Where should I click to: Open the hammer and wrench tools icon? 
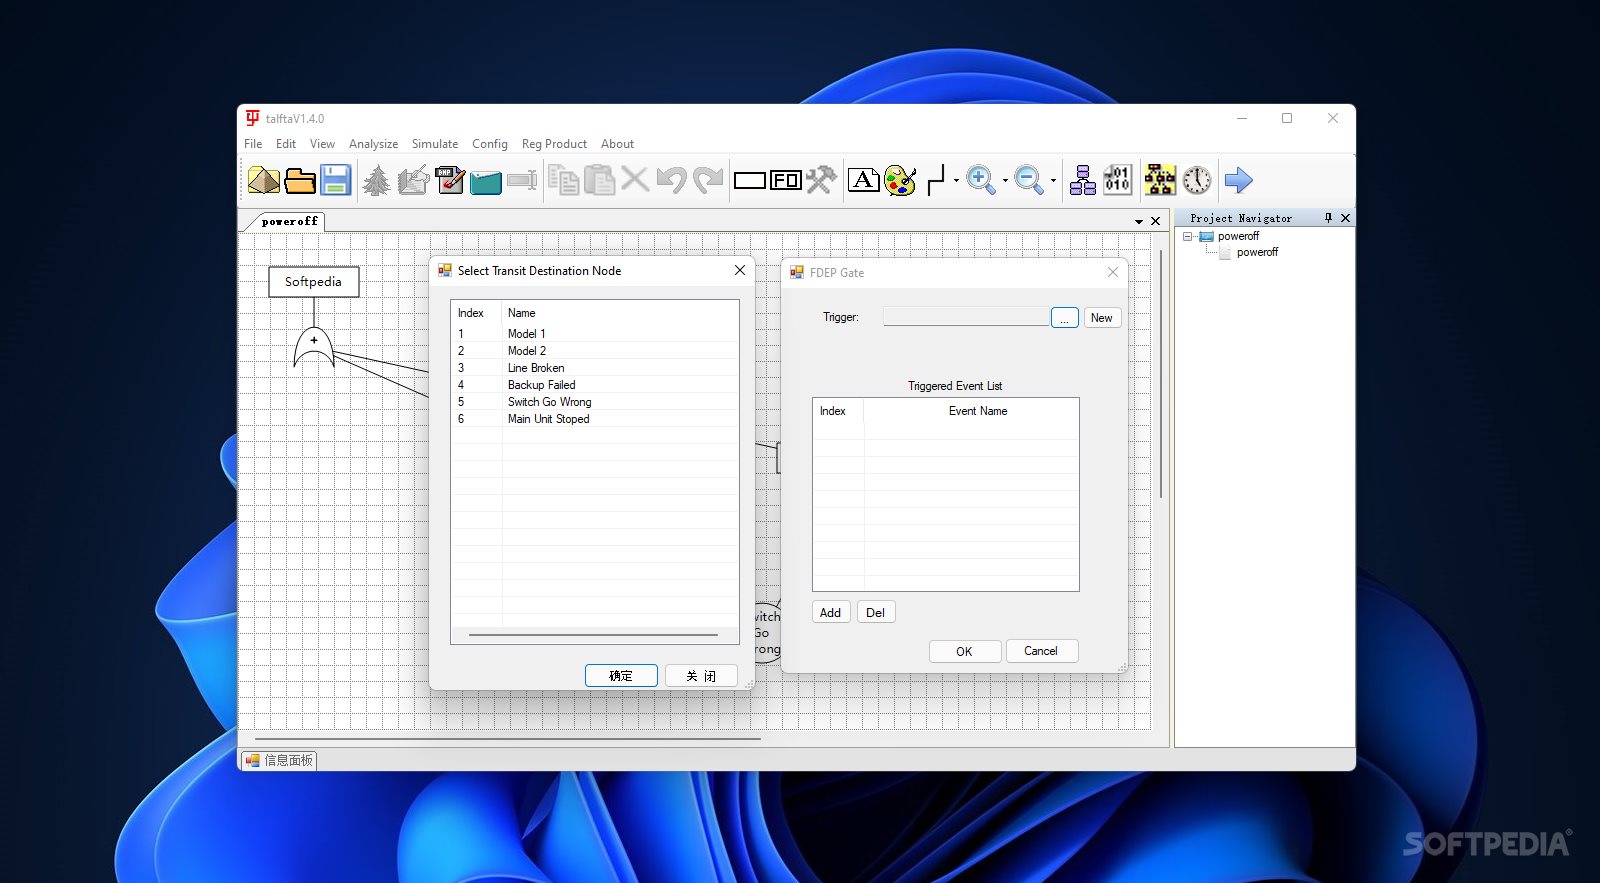tap(821, 180)
